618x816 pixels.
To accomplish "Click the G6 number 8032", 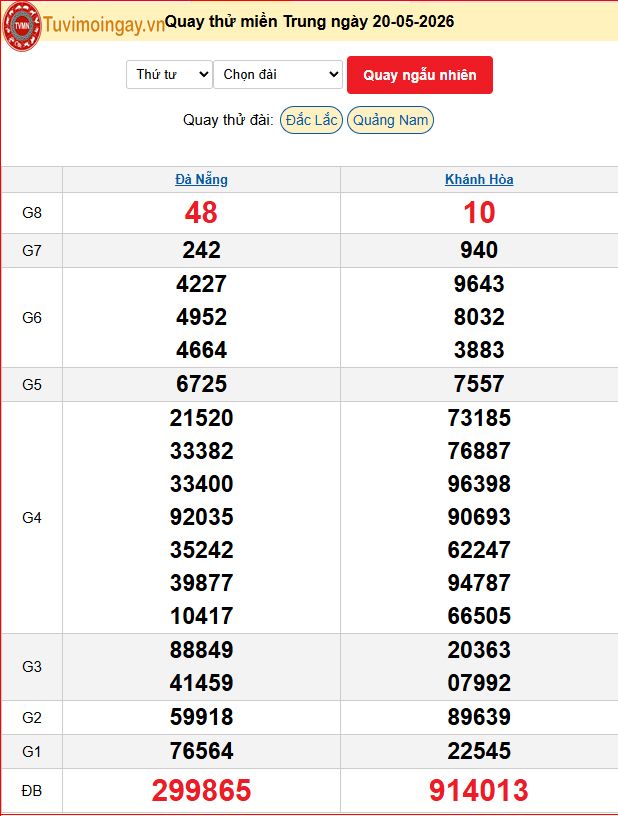I will click(479, 317).
